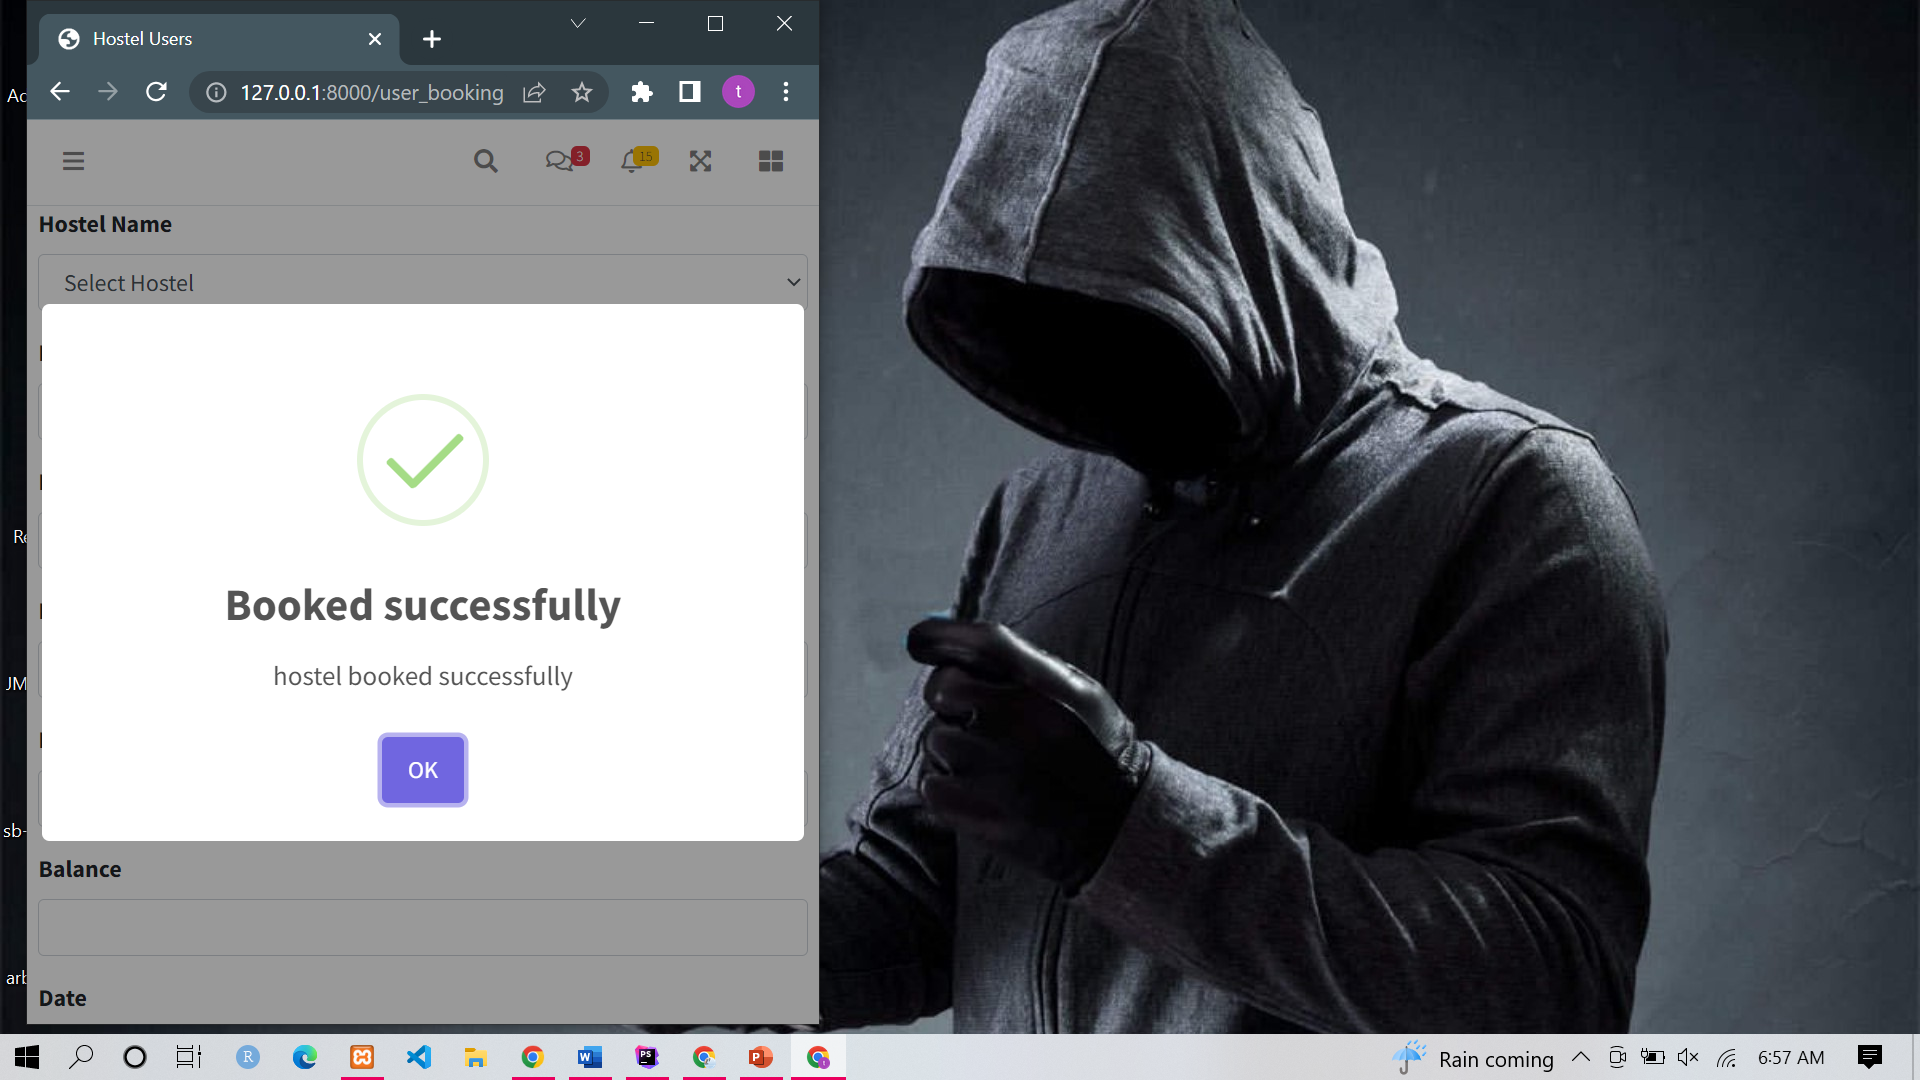The width and height of the screenshot is (1920, 1080).
Task: Bookmark this page with star icon
Action: click(x=582, y=92)
